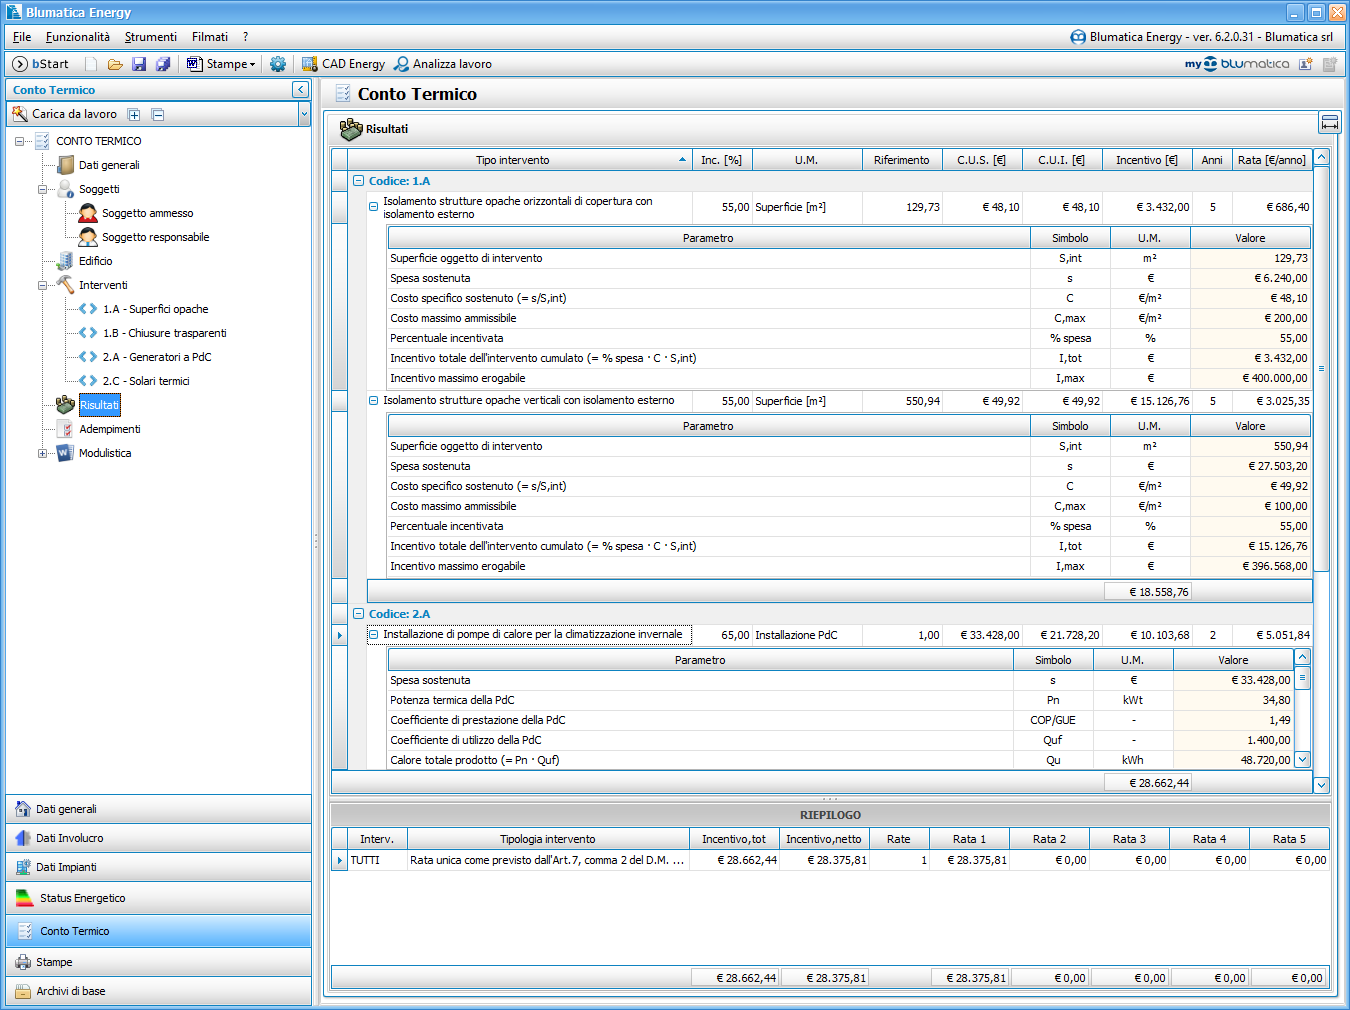1350x1010 pixels.
Task: Open settings with the gear icon
Action: (x=278, y=64)
